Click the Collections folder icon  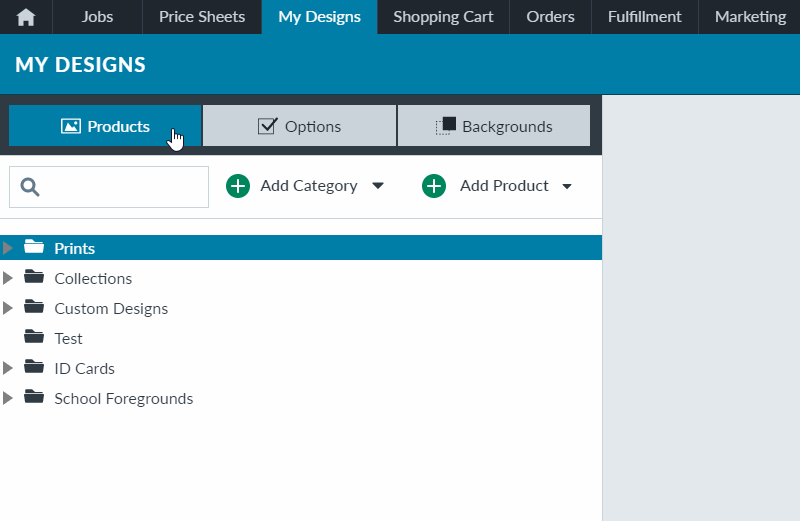(x=34, y=277)
